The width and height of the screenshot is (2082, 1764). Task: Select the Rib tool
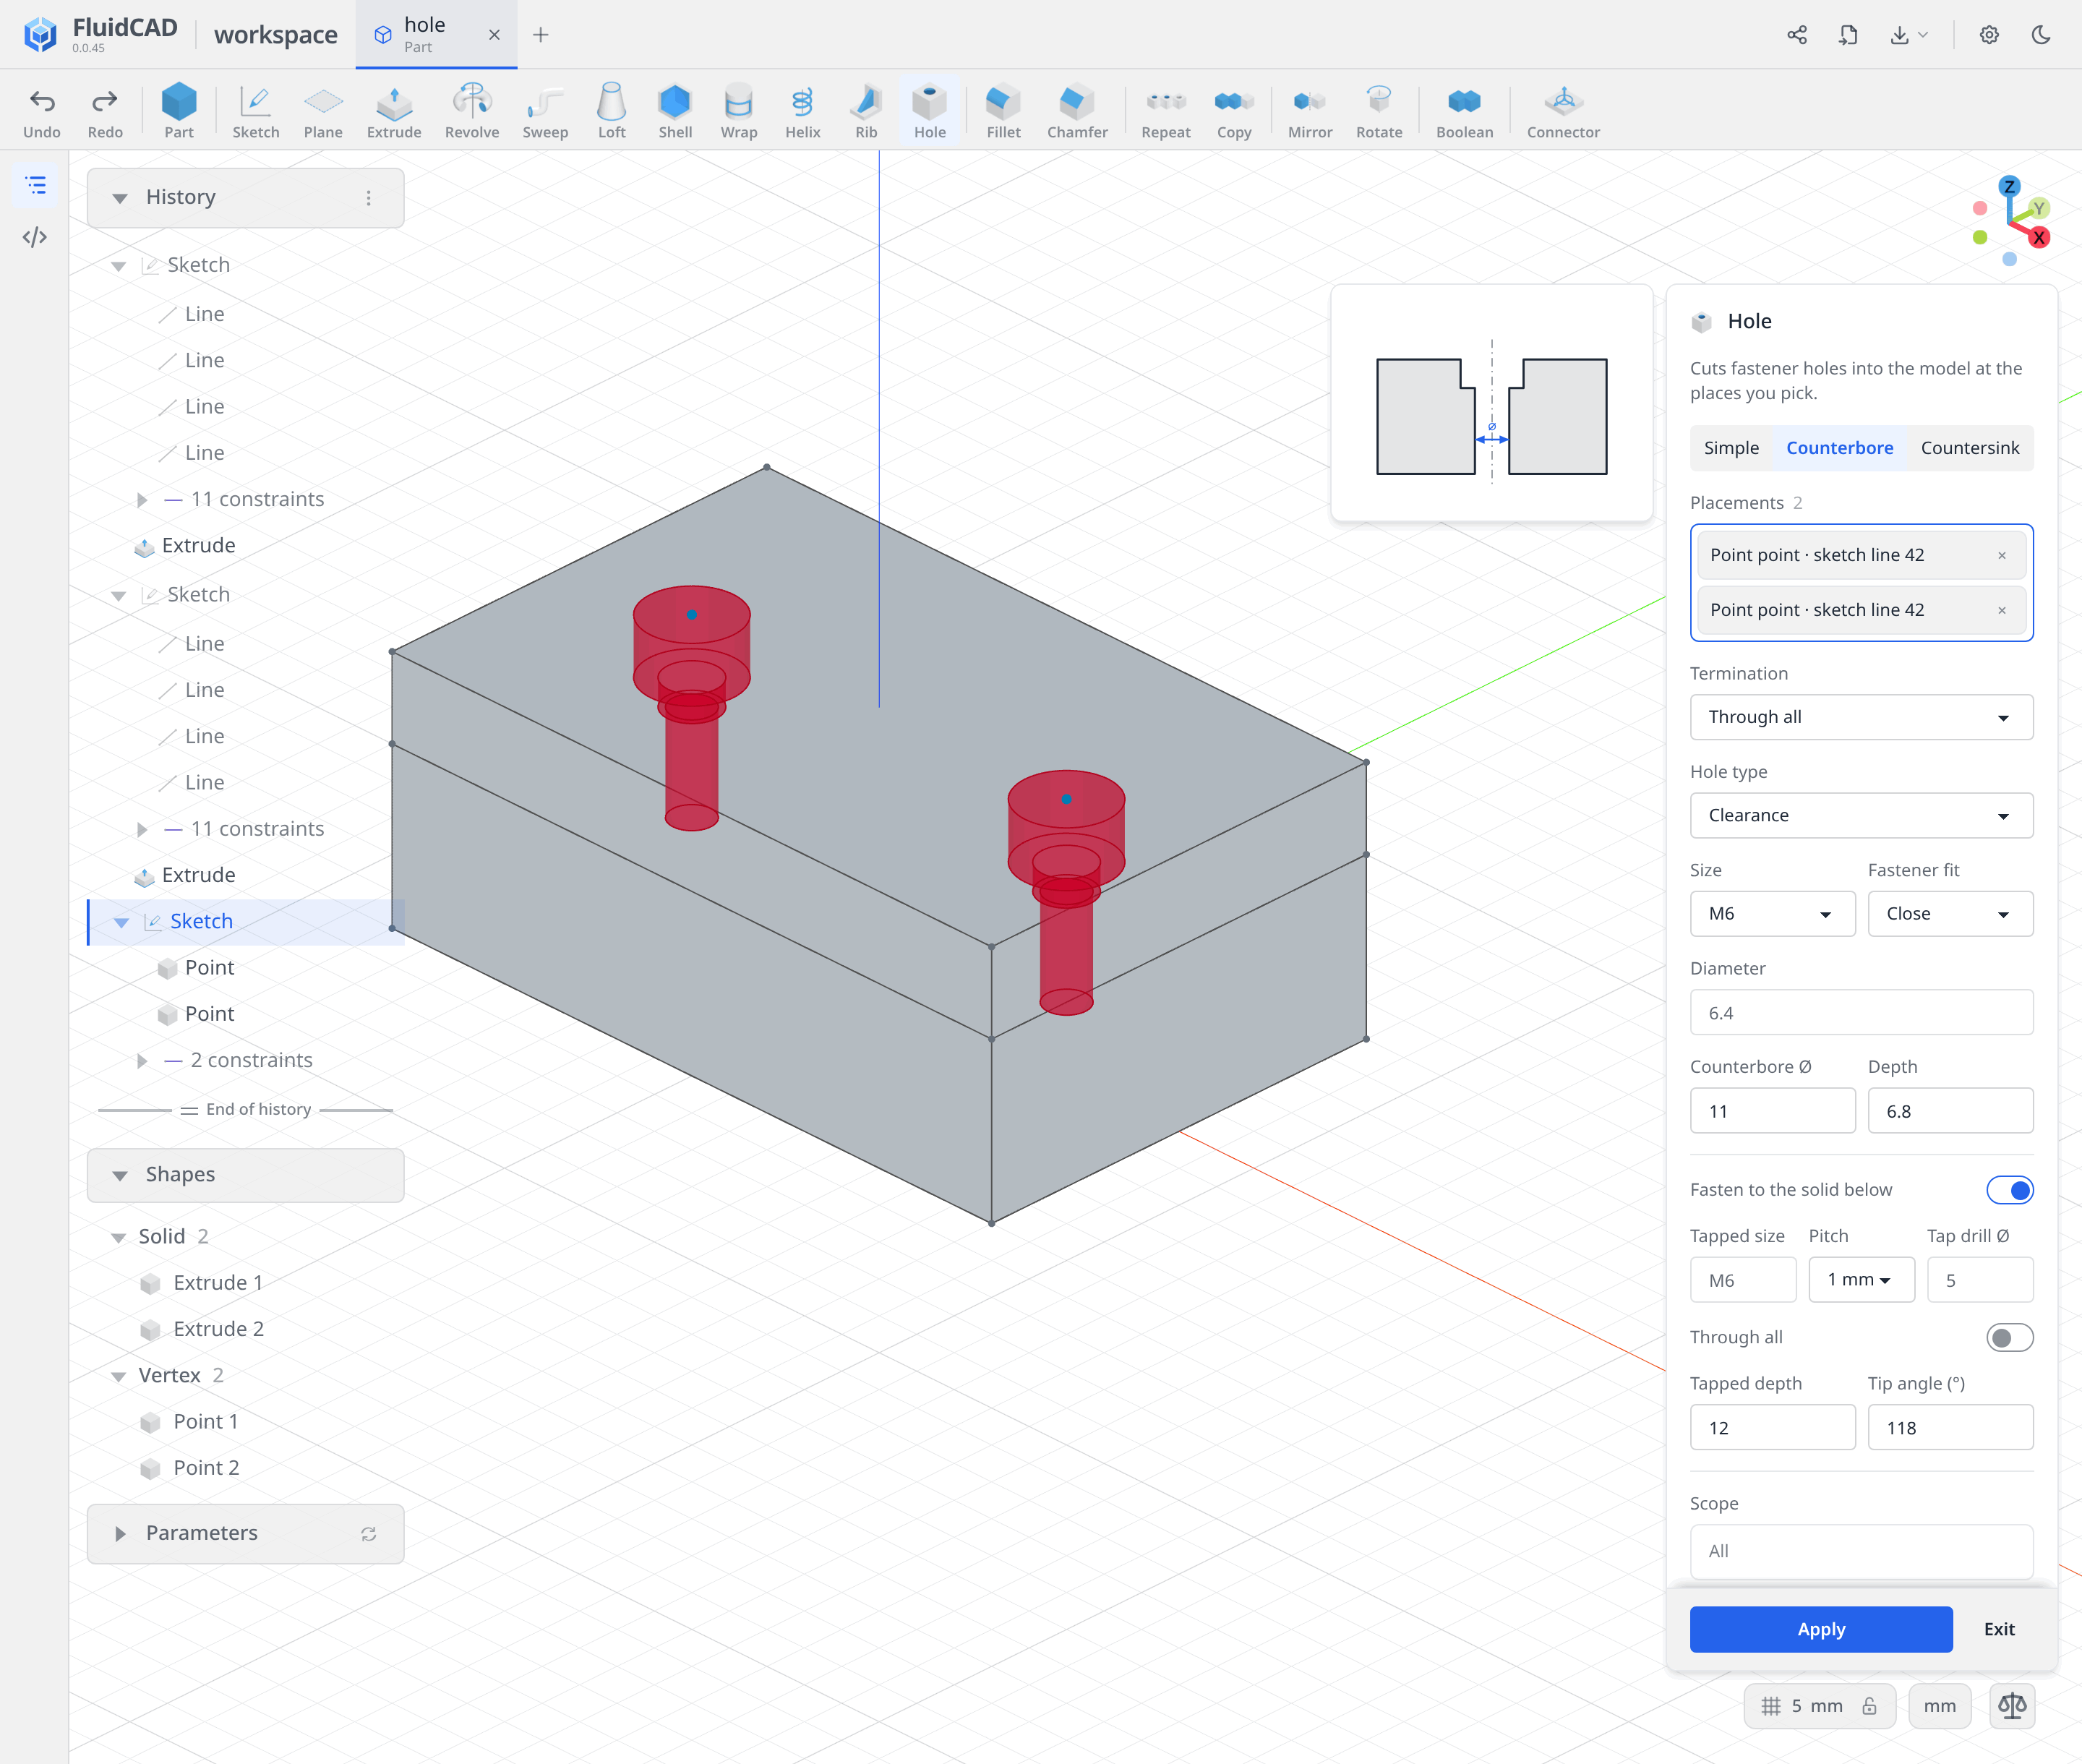pyautogui.click(x=866, y=110)
